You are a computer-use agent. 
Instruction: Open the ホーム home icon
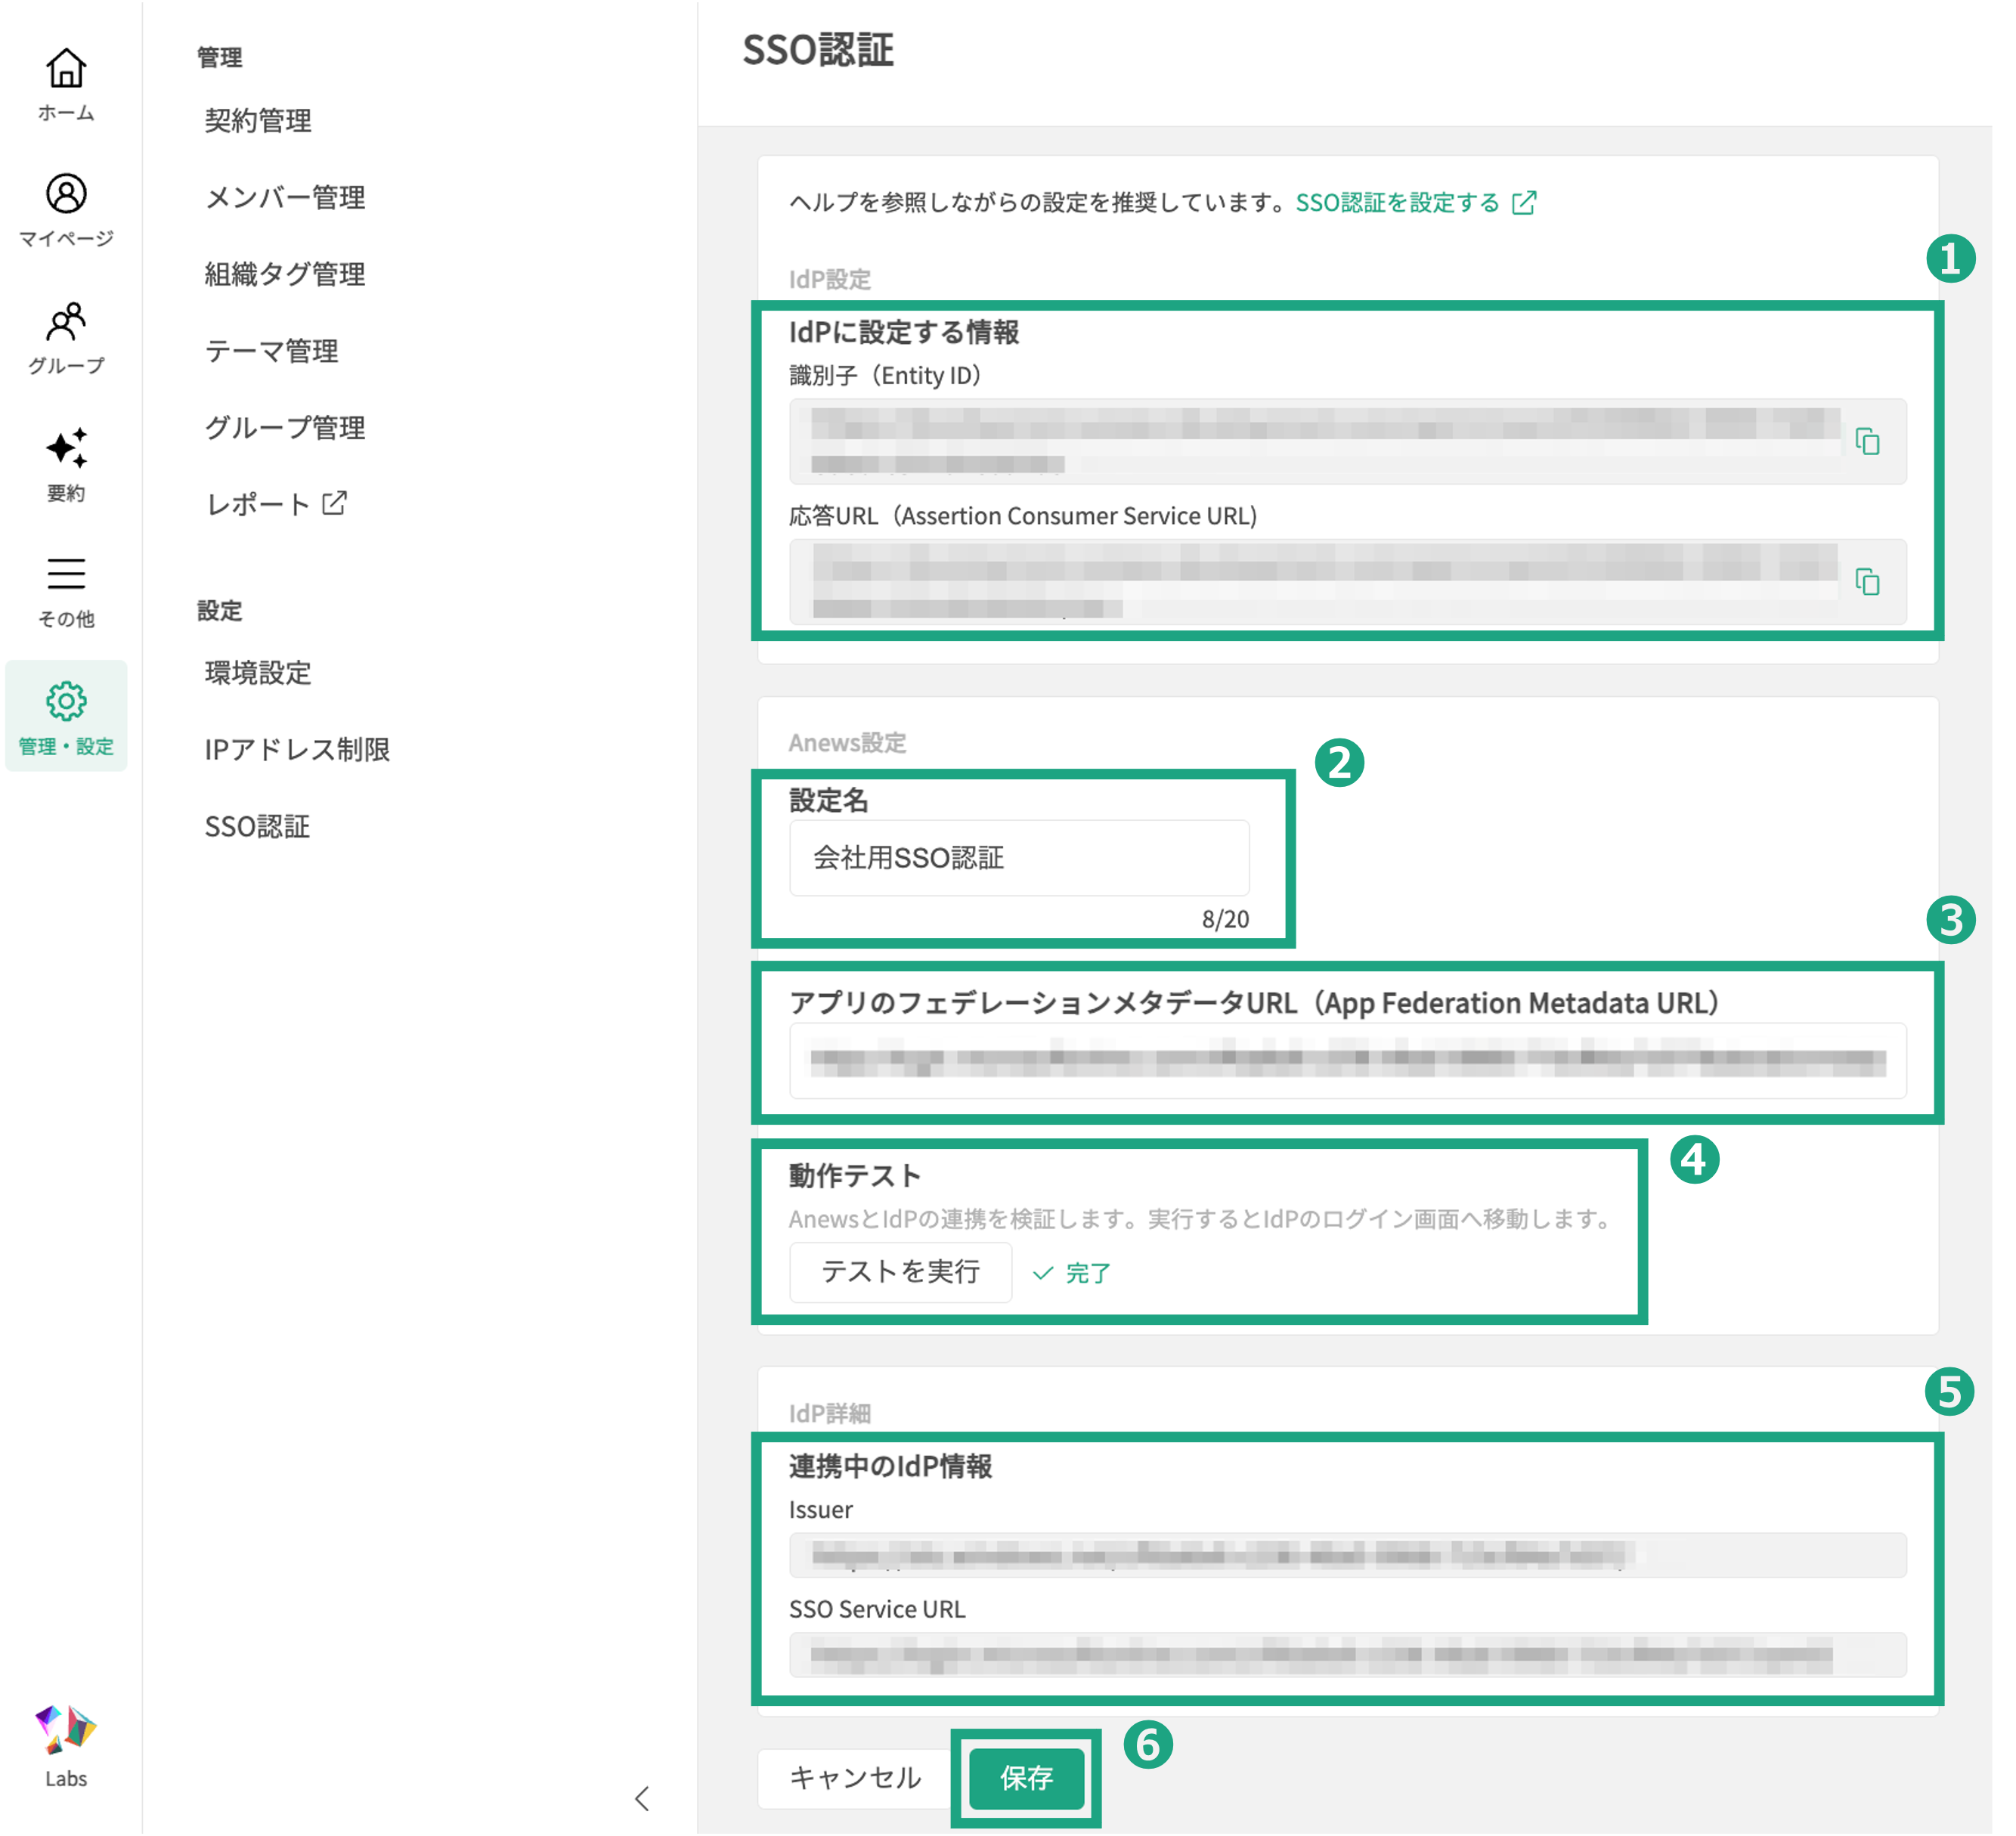coord(66,70)
